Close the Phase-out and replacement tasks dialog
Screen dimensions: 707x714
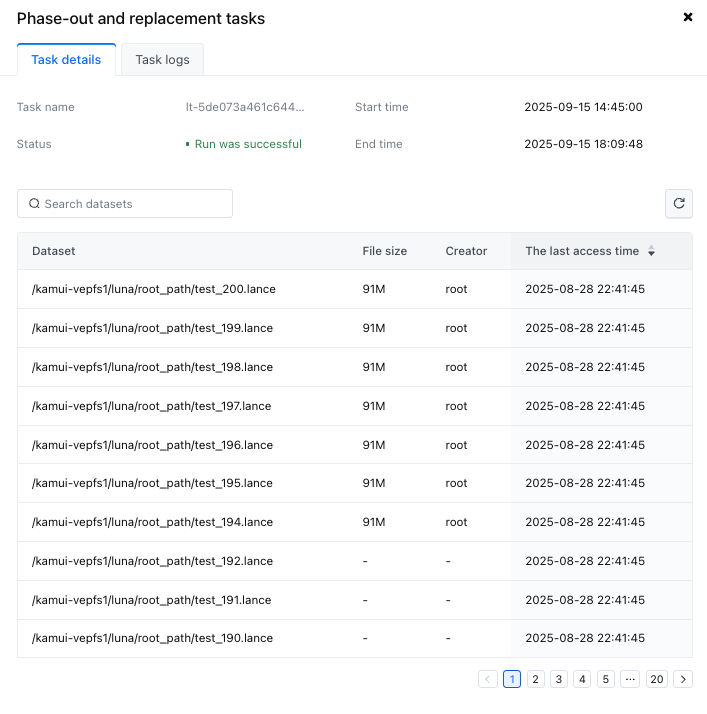[x=687, y=17]
